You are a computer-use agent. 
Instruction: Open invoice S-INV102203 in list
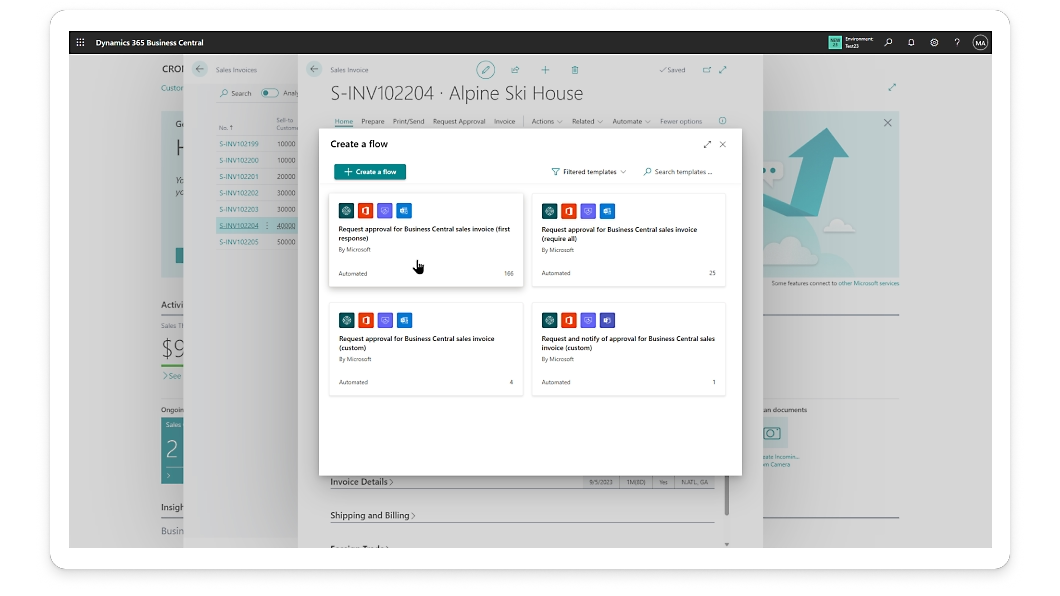tap(239, 209)
